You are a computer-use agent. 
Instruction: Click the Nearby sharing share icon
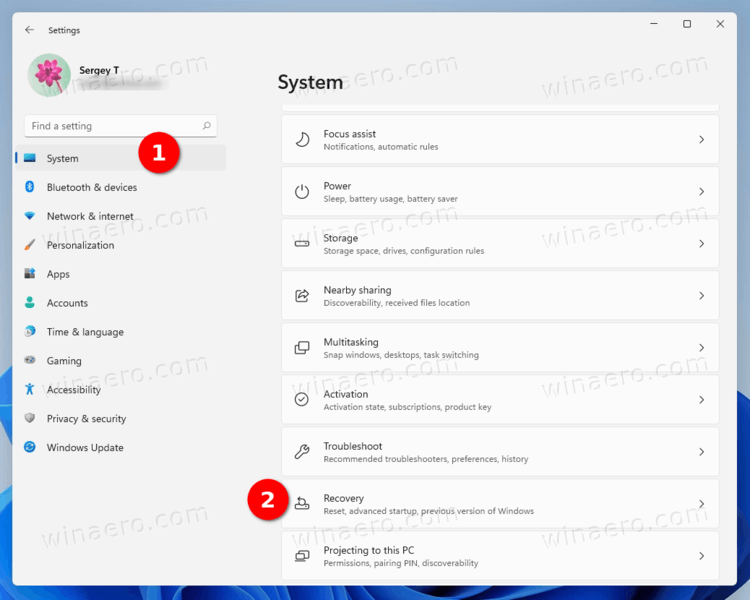click(x=302, y=296)
